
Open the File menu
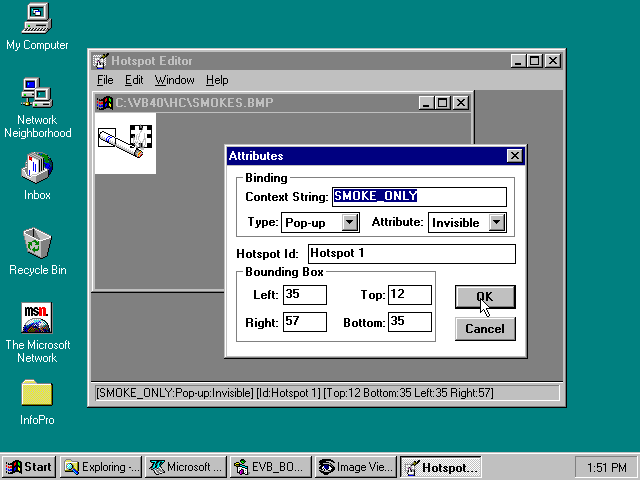click(105, 80)
